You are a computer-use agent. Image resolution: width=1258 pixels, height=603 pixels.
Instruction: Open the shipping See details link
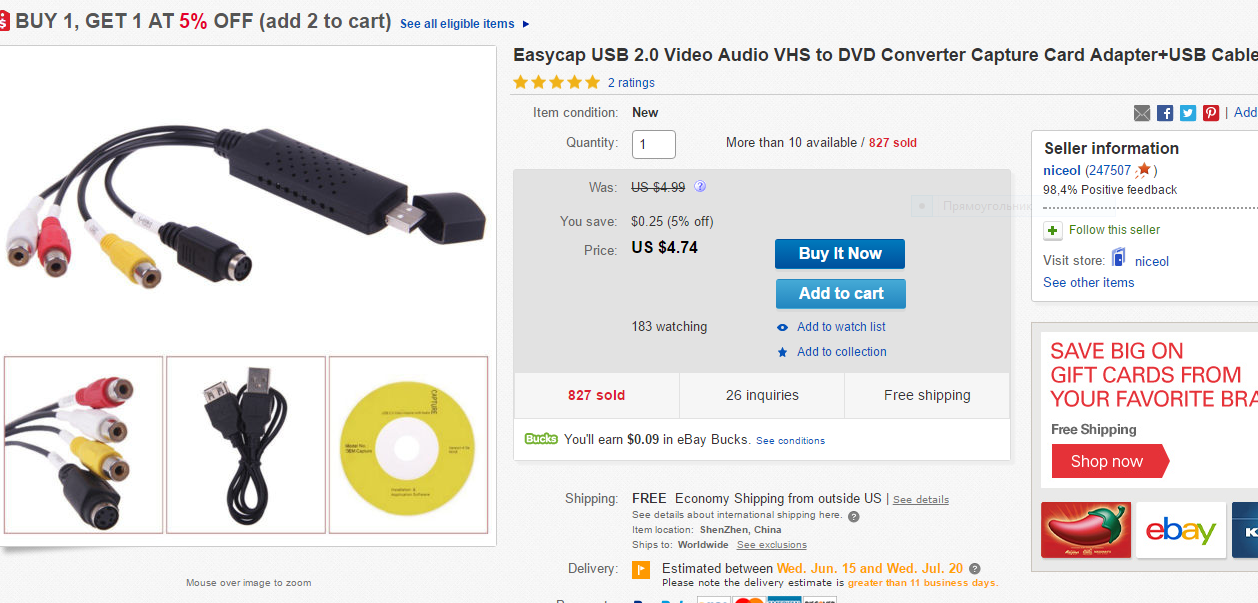pyautogui.click(x=920, y=499)
